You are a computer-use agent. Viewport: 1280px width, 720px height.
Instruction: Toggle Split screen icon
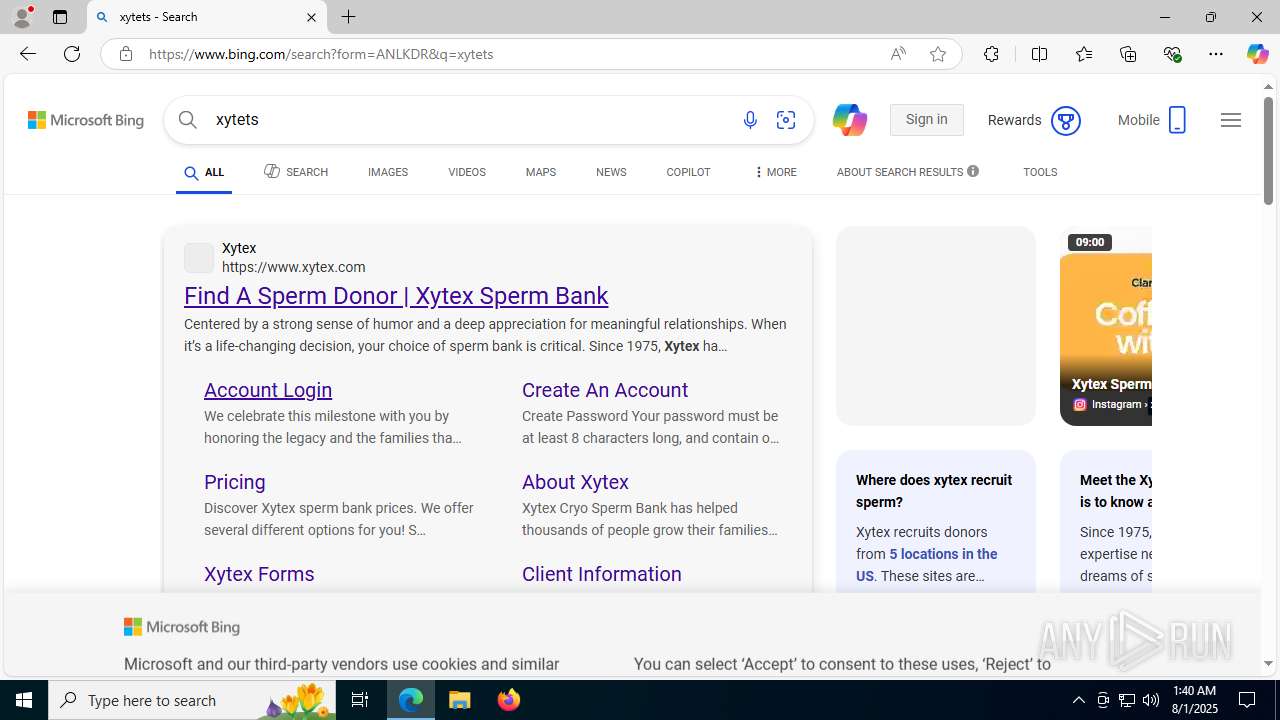(1039, 54)
